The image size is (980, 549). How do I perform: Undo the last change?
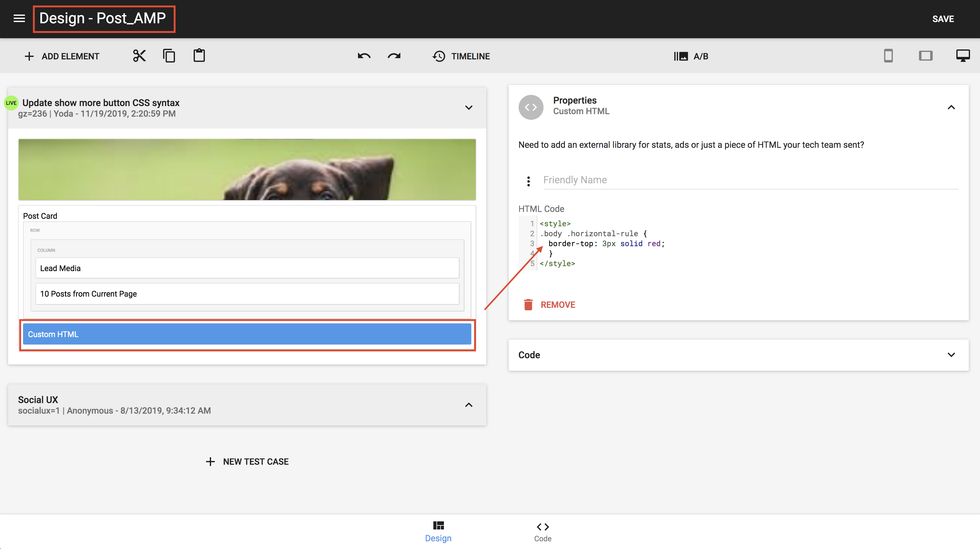pyautogui.click(x=364, y=56)
